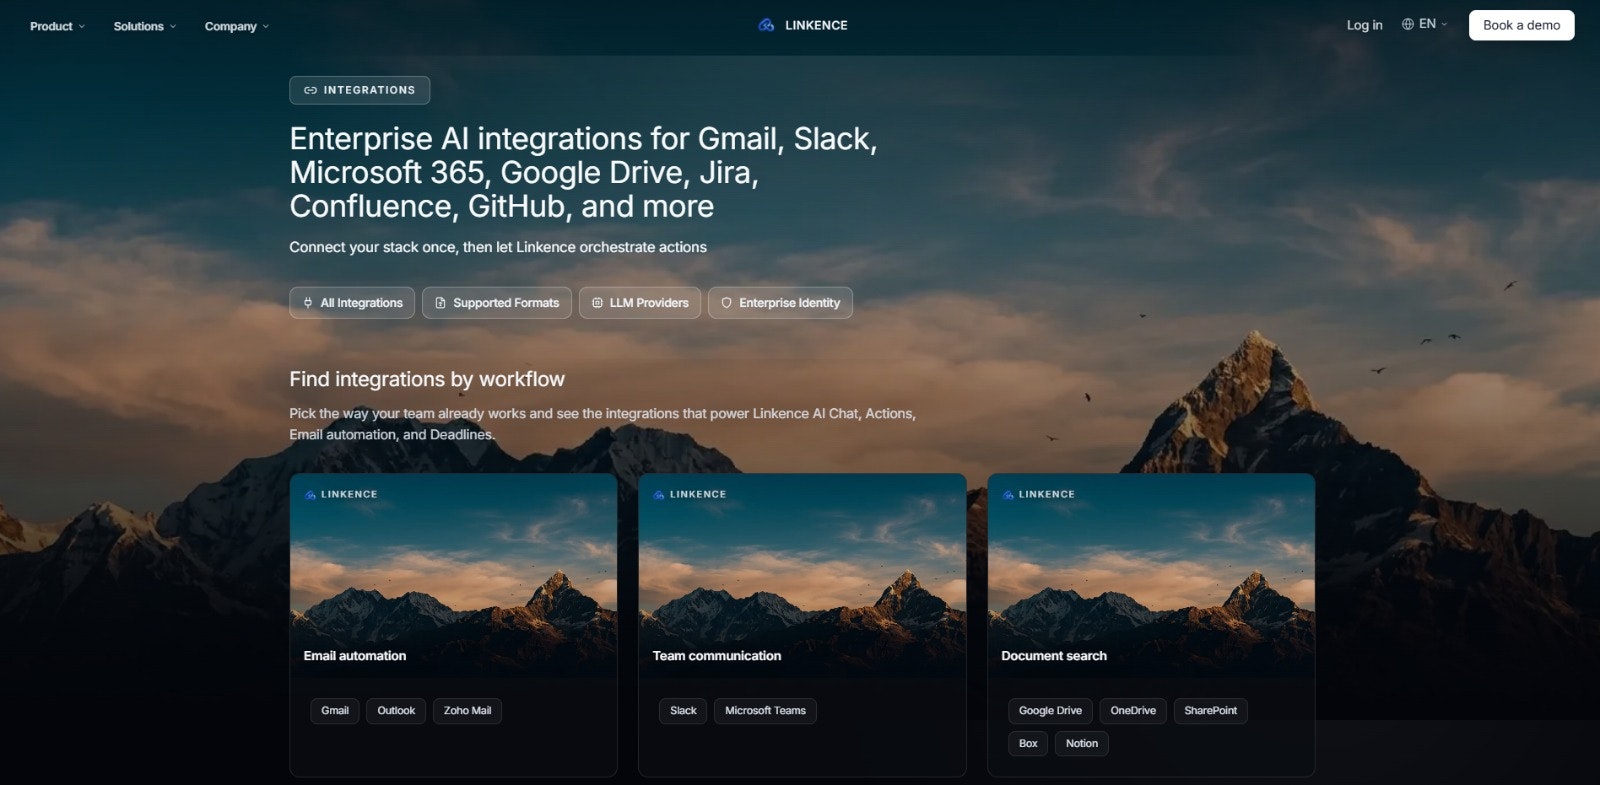This screenshot has width=1600, height=785.
Task: Select the Slack integration chip
Action: 683,711
